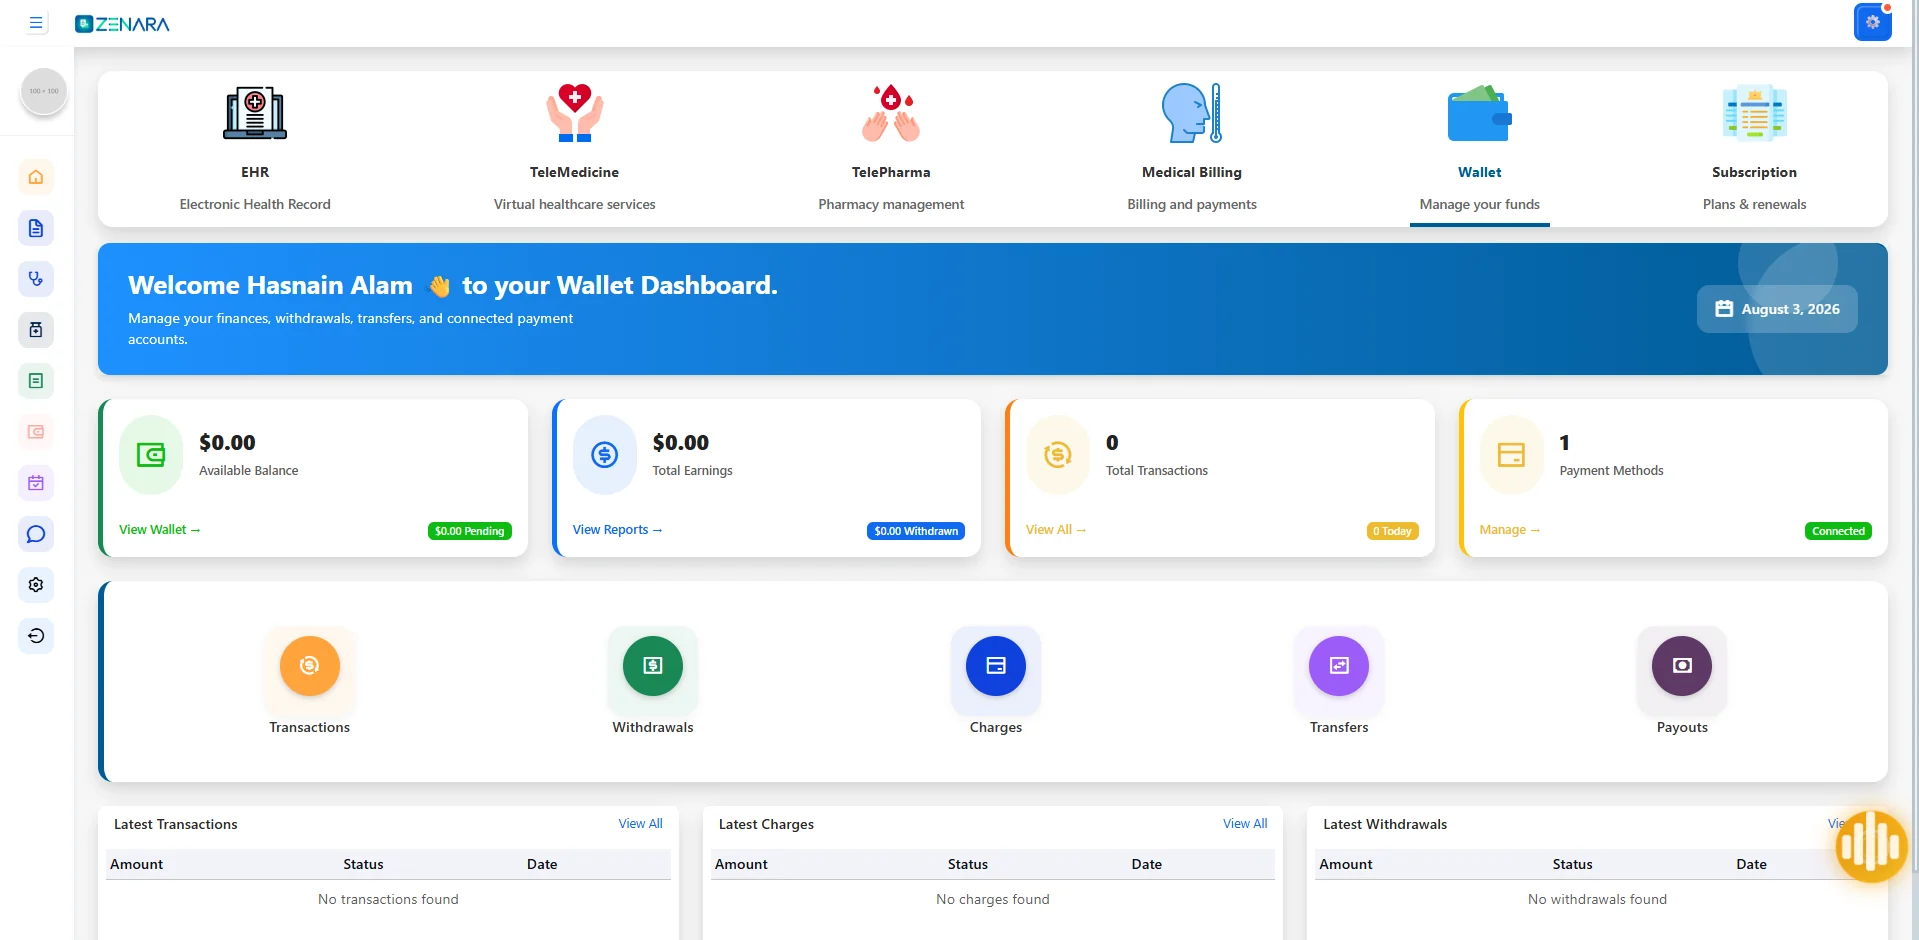
Task: Switch to the EHR module tab
Action: point(255,149)
